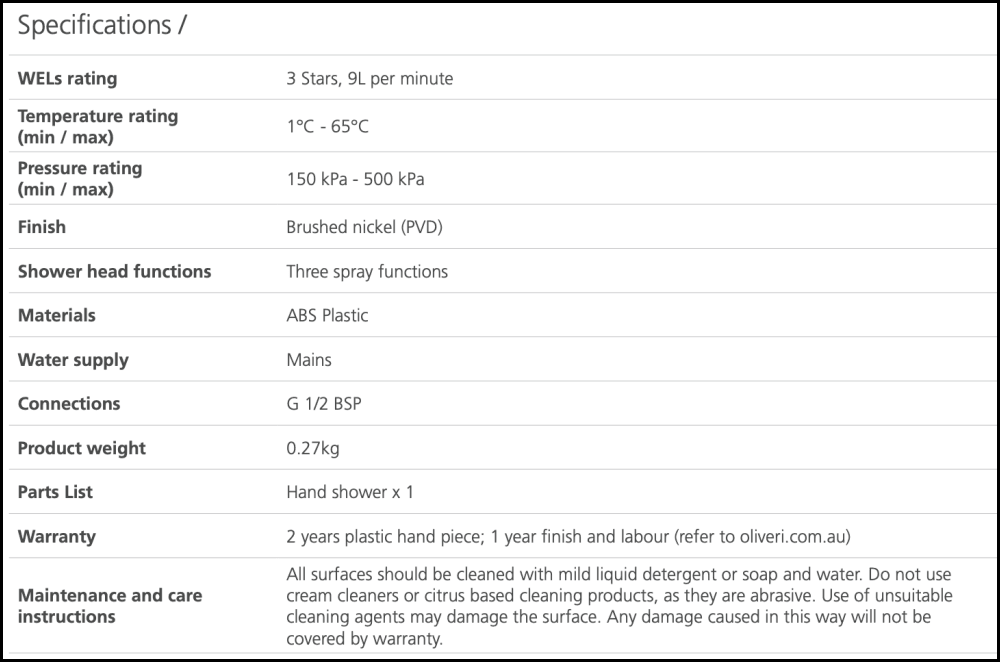The height and width of the screenshot is (662, 1000).
Task: Select the 0.27kg product weight value
Action: [313, 447]
